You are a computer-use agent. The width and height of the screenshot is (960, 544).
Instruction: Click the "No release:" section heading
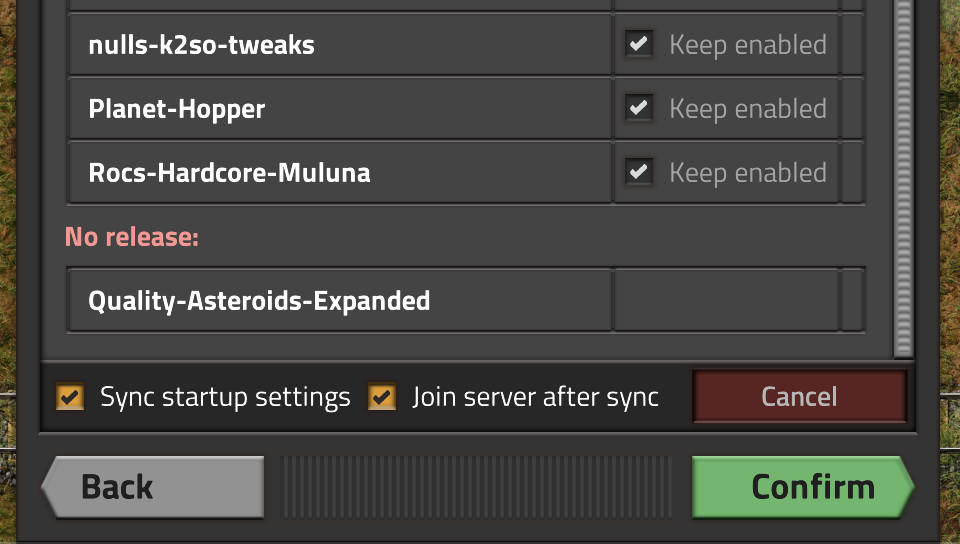(132, 237)
